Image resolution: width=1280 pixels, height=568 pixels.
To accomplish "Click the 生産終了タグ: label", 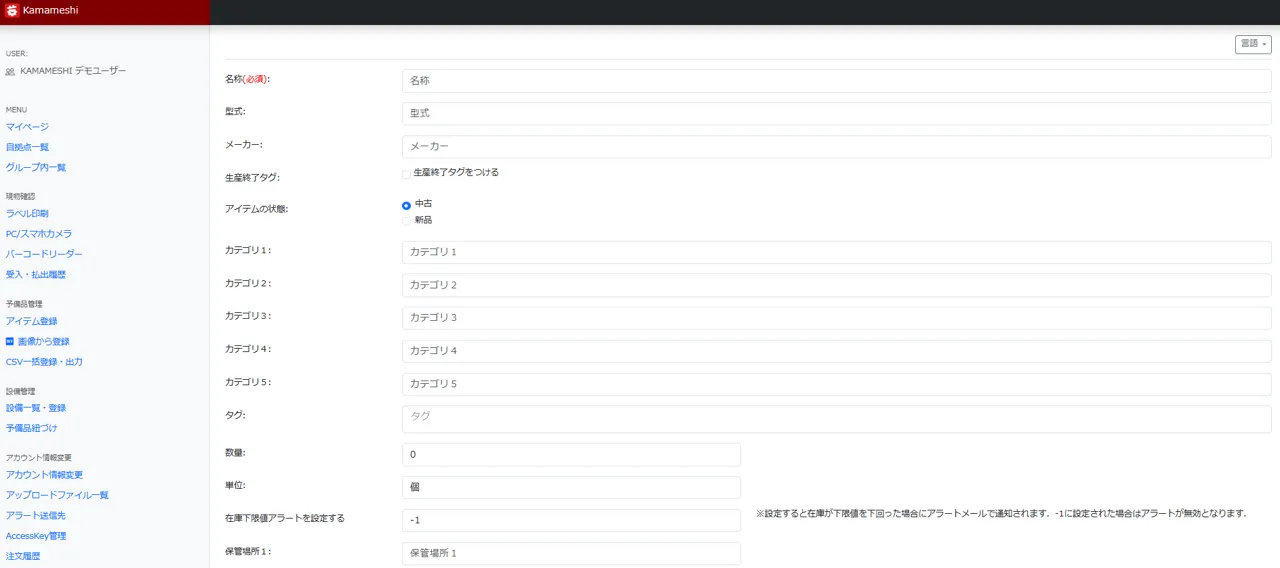I will pyautogui.click(x=252, y=177).
